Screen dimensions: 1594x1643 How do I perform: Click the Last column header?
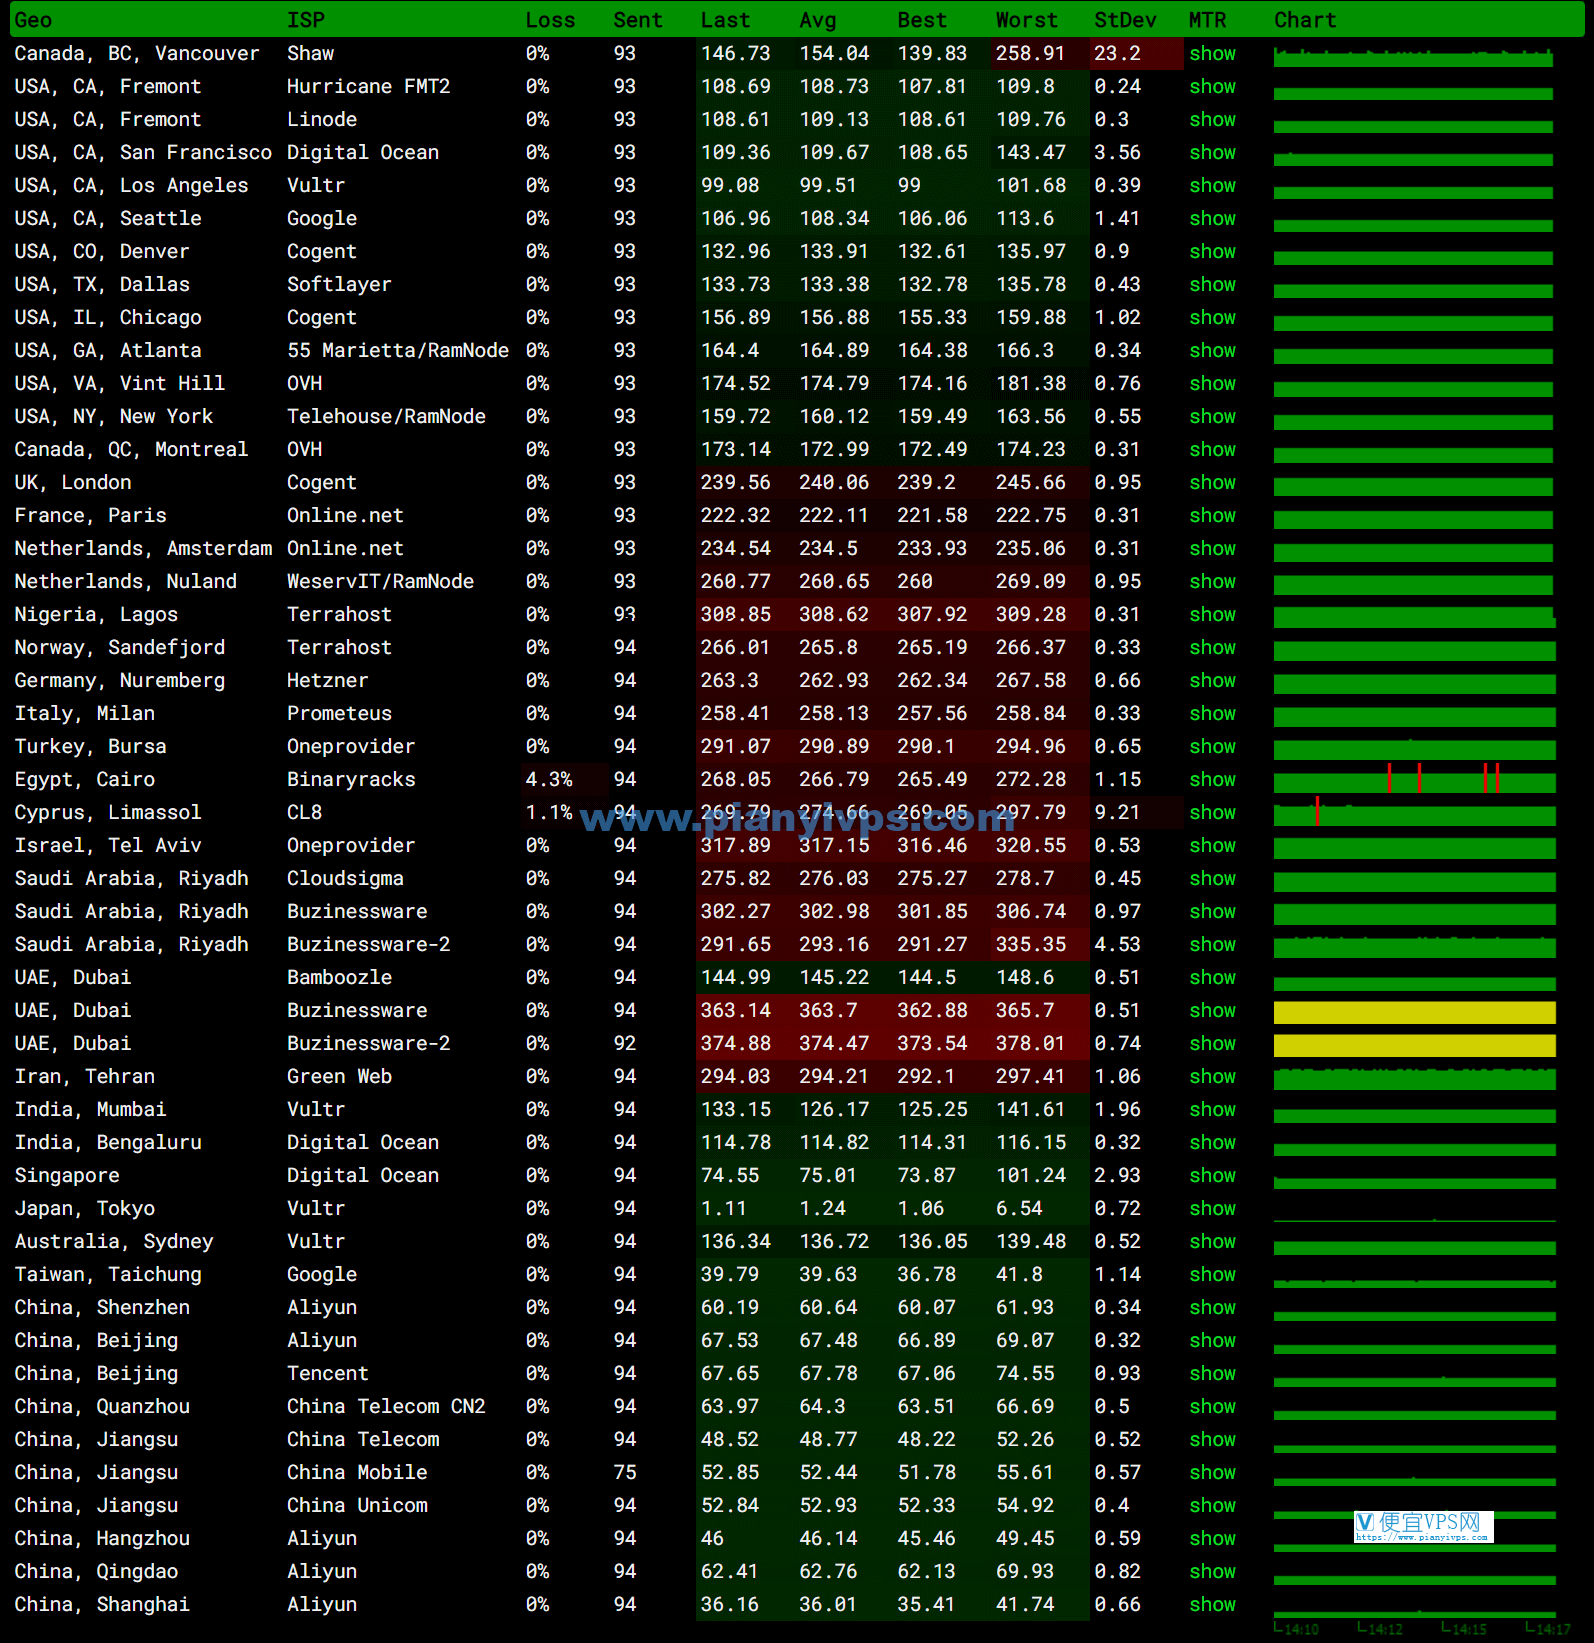[725, 20]
